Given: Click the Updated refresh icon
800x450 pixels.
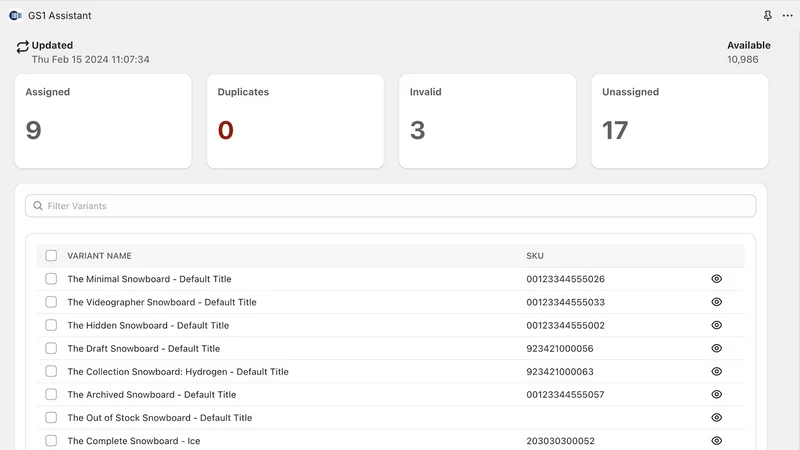Looking at the screenshot, I should (22, 47).
